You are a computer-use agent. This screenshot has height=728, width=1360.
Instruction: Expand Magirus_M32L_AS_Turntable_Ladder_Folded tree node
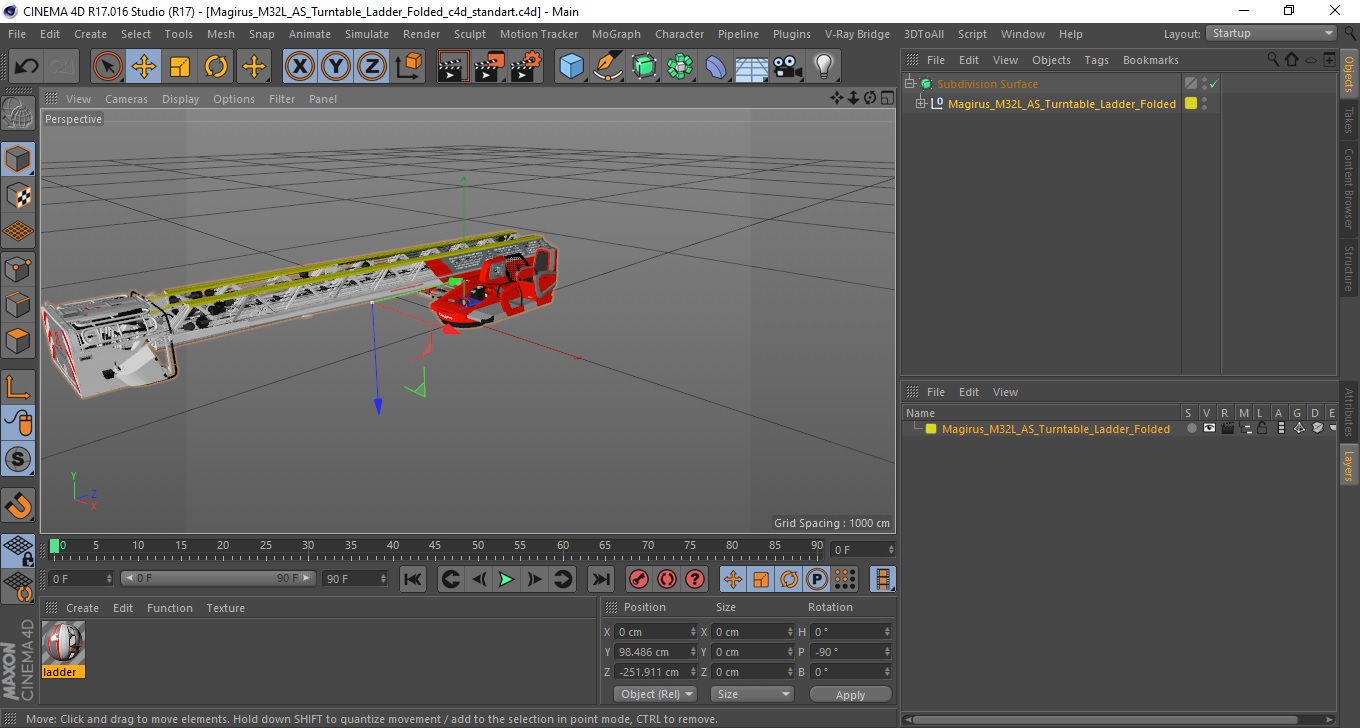921,103
